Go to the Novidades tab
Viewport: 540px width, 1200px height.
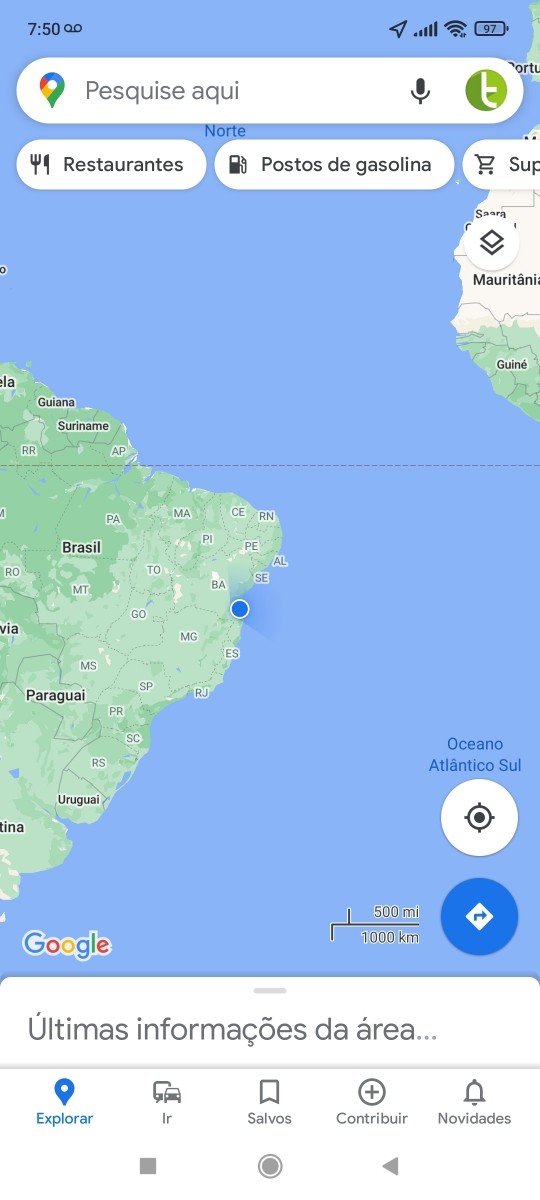click(475, 1101)
